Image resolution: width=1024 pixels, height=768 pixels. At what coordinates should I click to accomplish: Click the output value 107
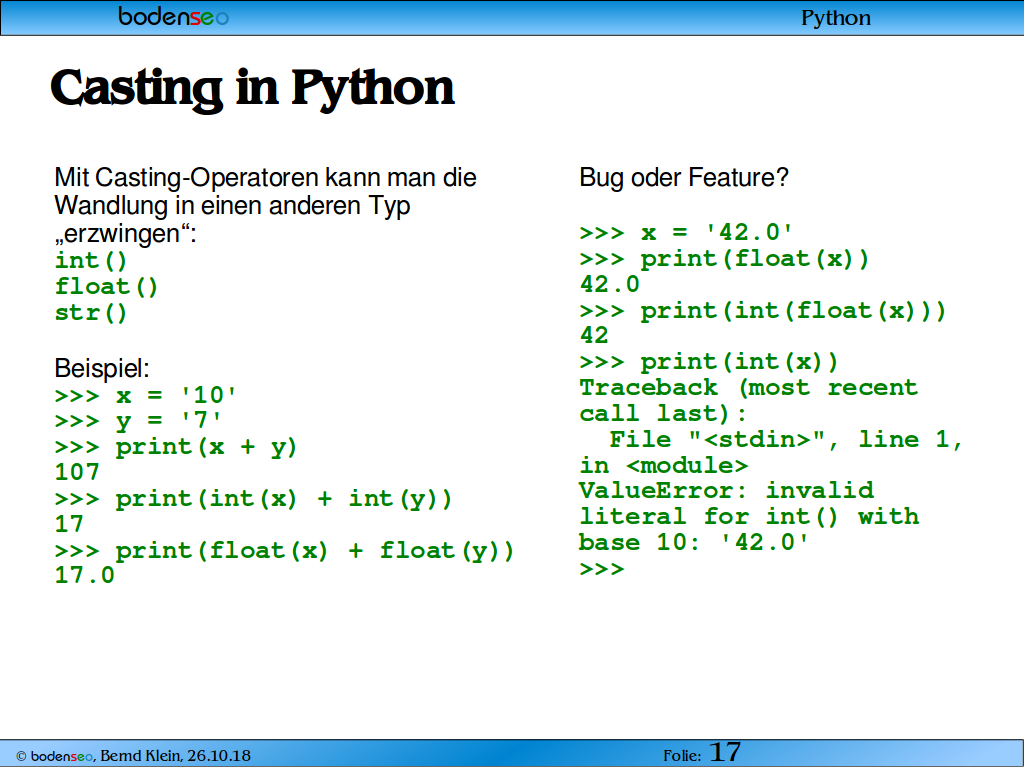[x=77, y=472]
